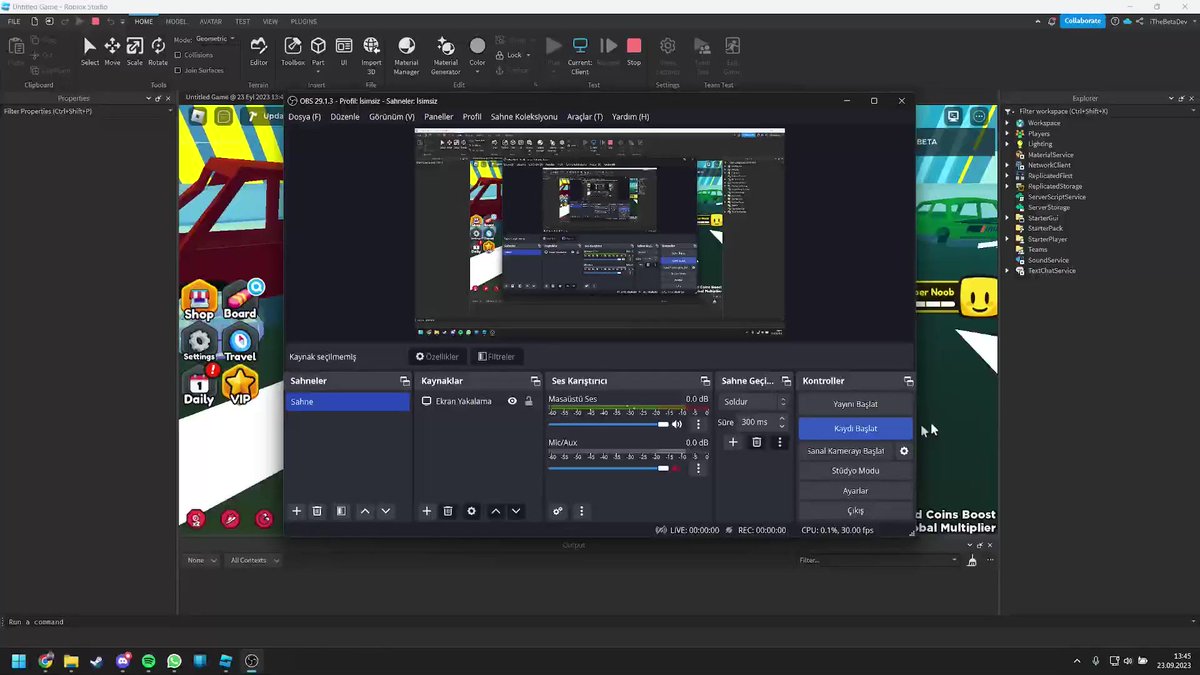The image size is (1200, 675).
Task: Adjust the Masaüstü Ses volume slider
Action: [x=608, y=425]
